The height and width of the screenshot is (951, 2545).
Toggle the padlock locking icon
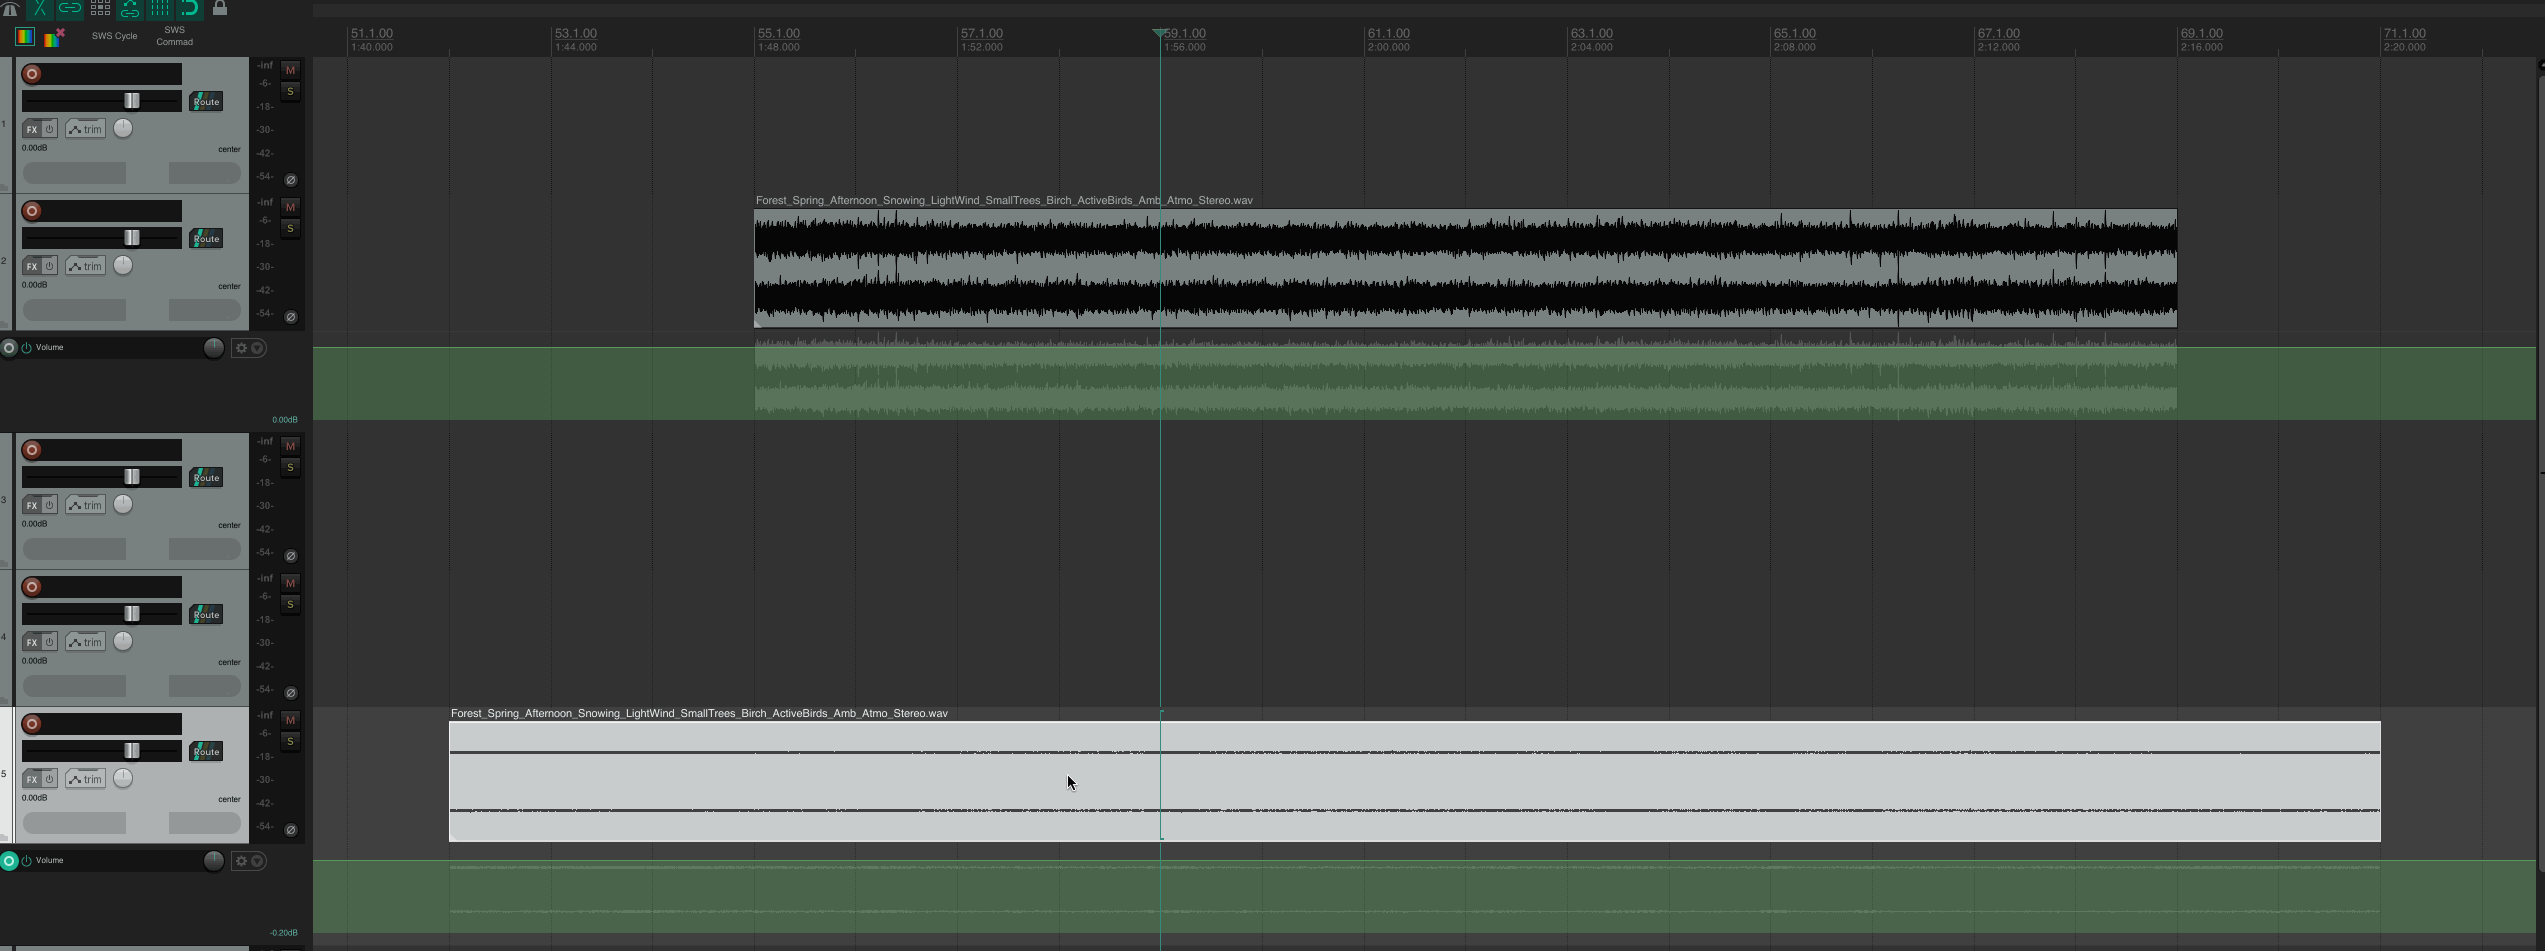[x=220, y=9]
